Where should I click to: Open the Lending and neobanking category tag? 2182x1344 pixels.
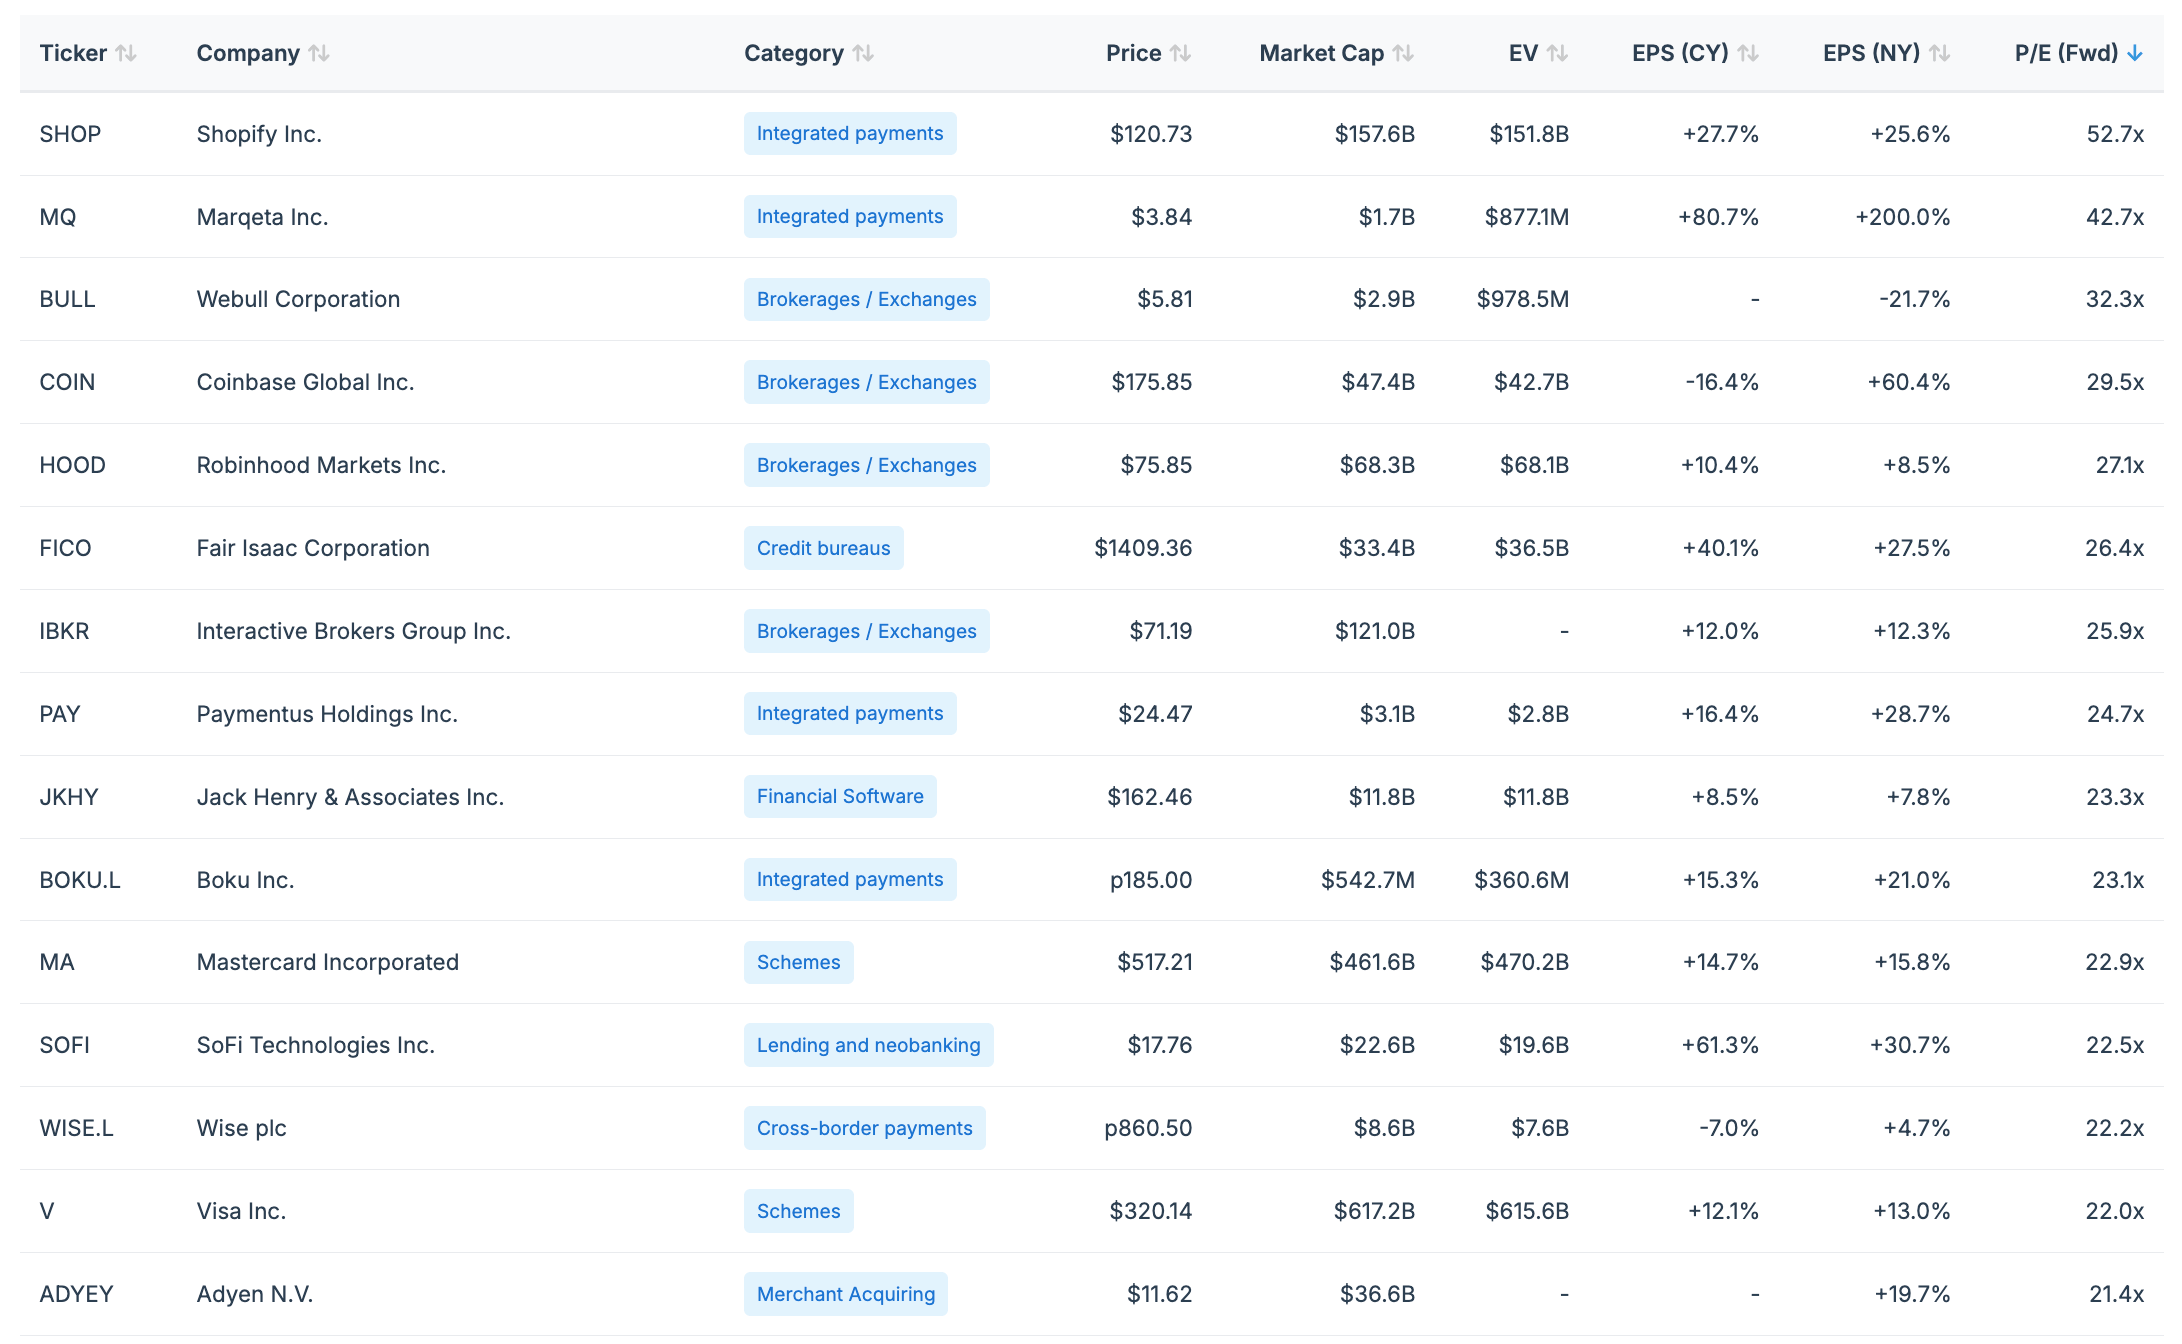868,1045
